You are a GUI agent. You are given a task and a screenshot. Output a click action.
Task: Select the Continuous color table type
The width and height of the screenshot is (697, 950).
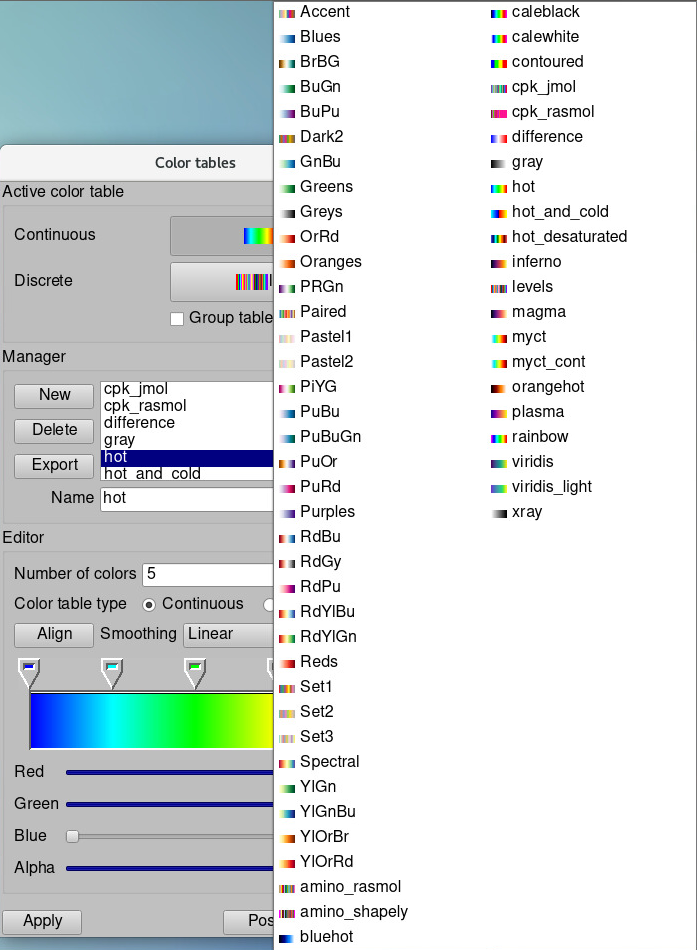click(x=150, y=604)
